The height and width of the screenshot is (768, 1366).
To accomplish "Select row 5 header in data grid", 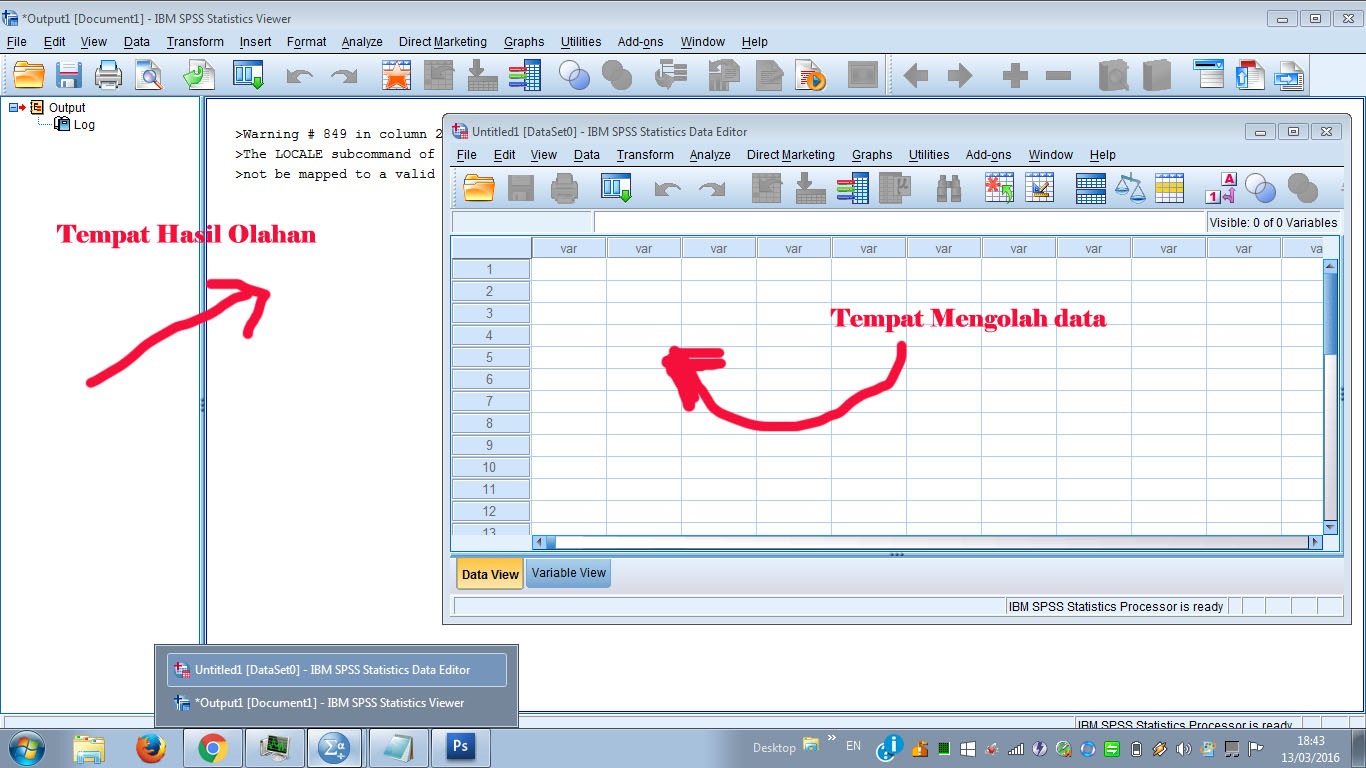I will point(490,357).
